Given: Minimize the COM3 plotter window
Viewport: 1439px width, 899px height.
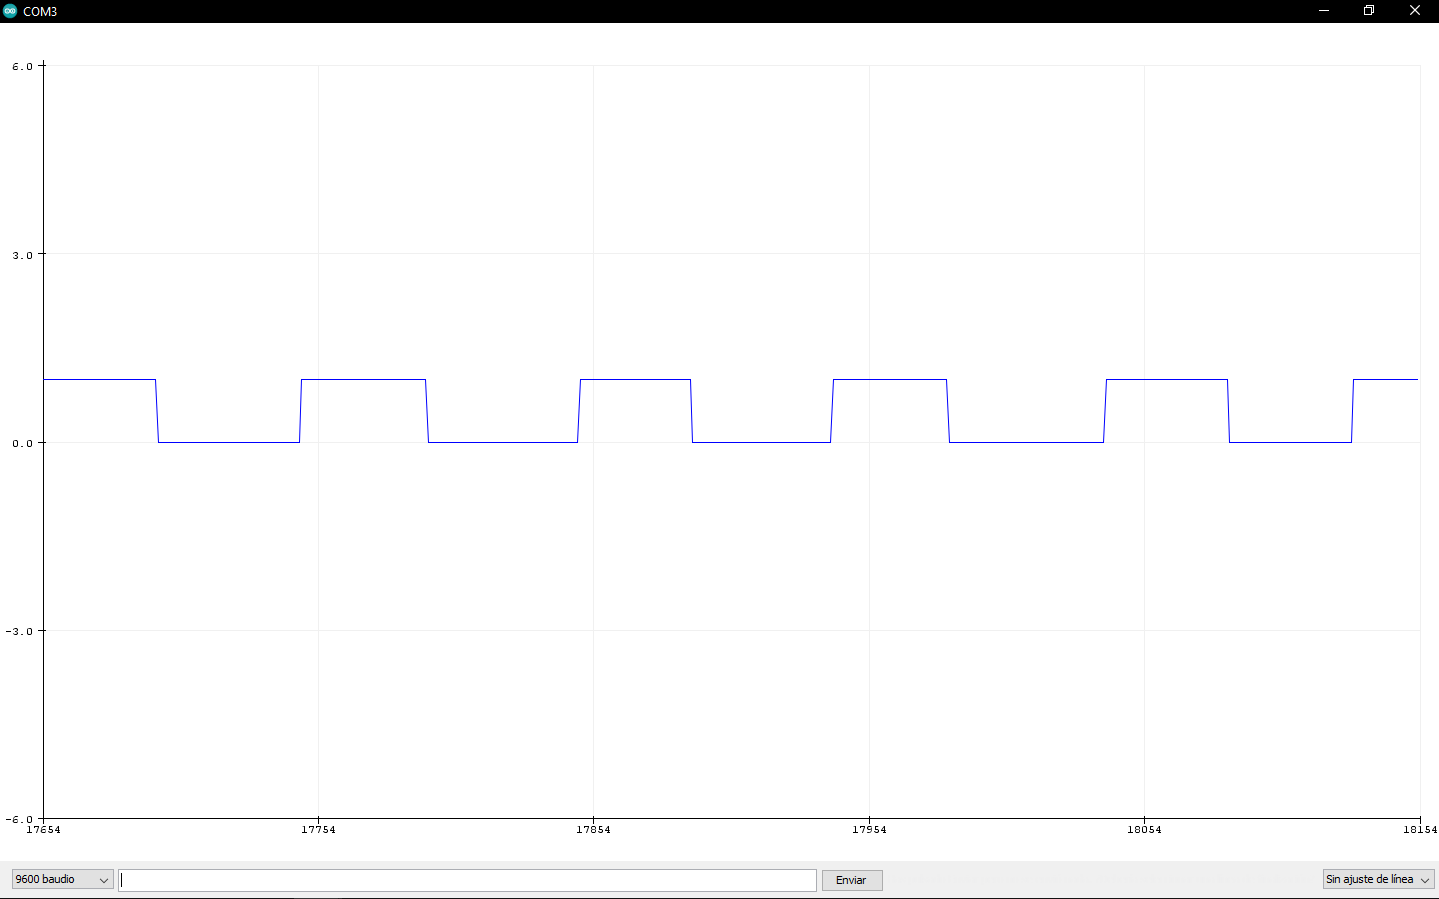Looking at the screenshot, I should [x=1324, y=11].
